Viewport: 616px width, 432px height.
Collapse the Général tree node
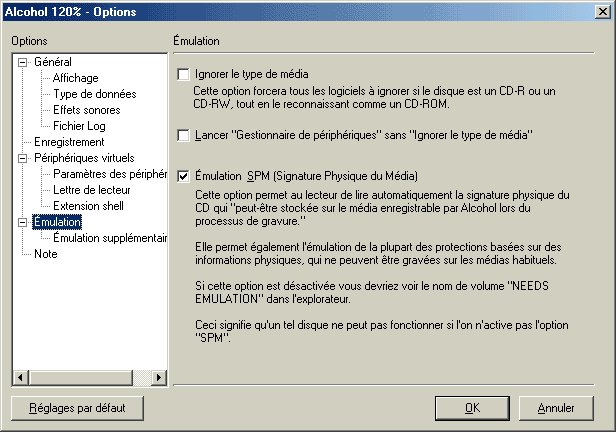[23, 62]
